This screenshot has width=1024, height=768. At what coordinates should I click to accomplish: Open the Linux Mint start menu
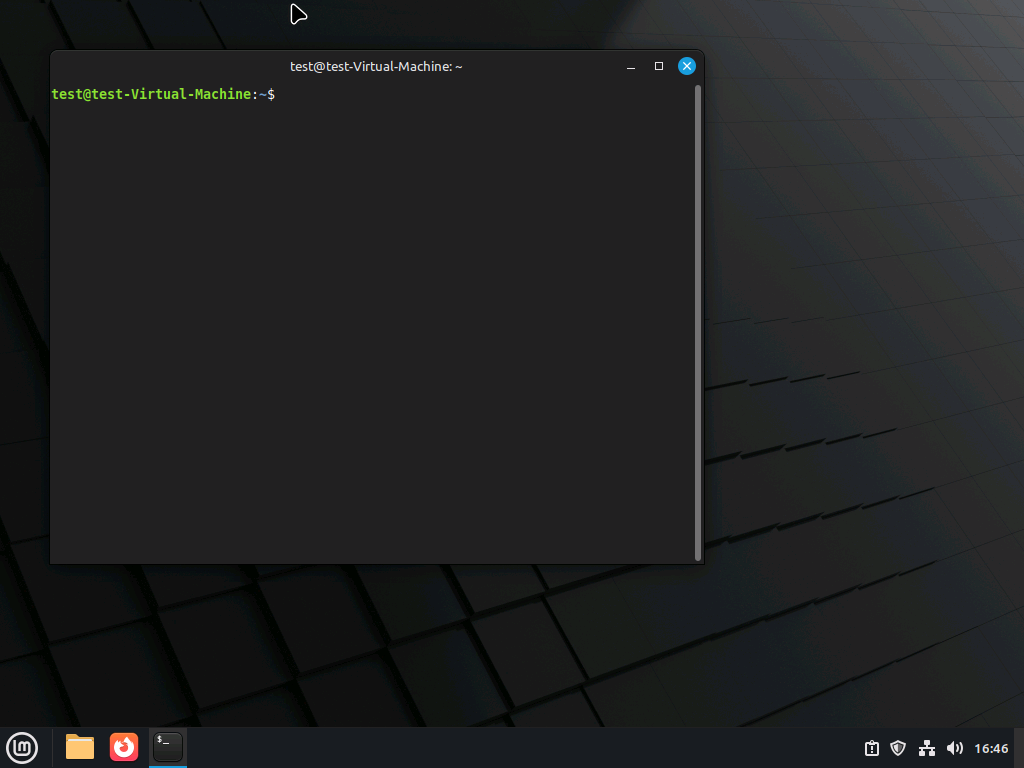pyautogui.click(x=22, y=747)
